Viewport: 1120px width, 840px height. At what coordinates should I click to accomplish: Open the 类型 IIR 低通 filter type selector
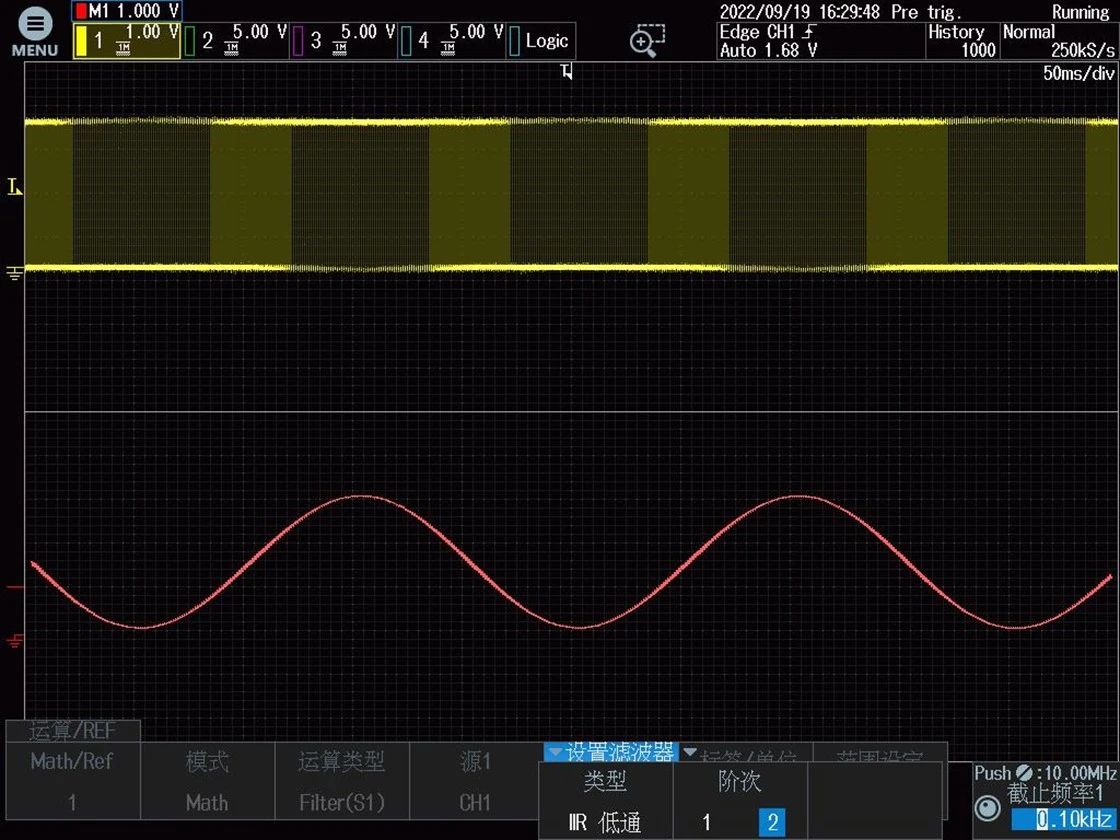[x=605, y=801]
